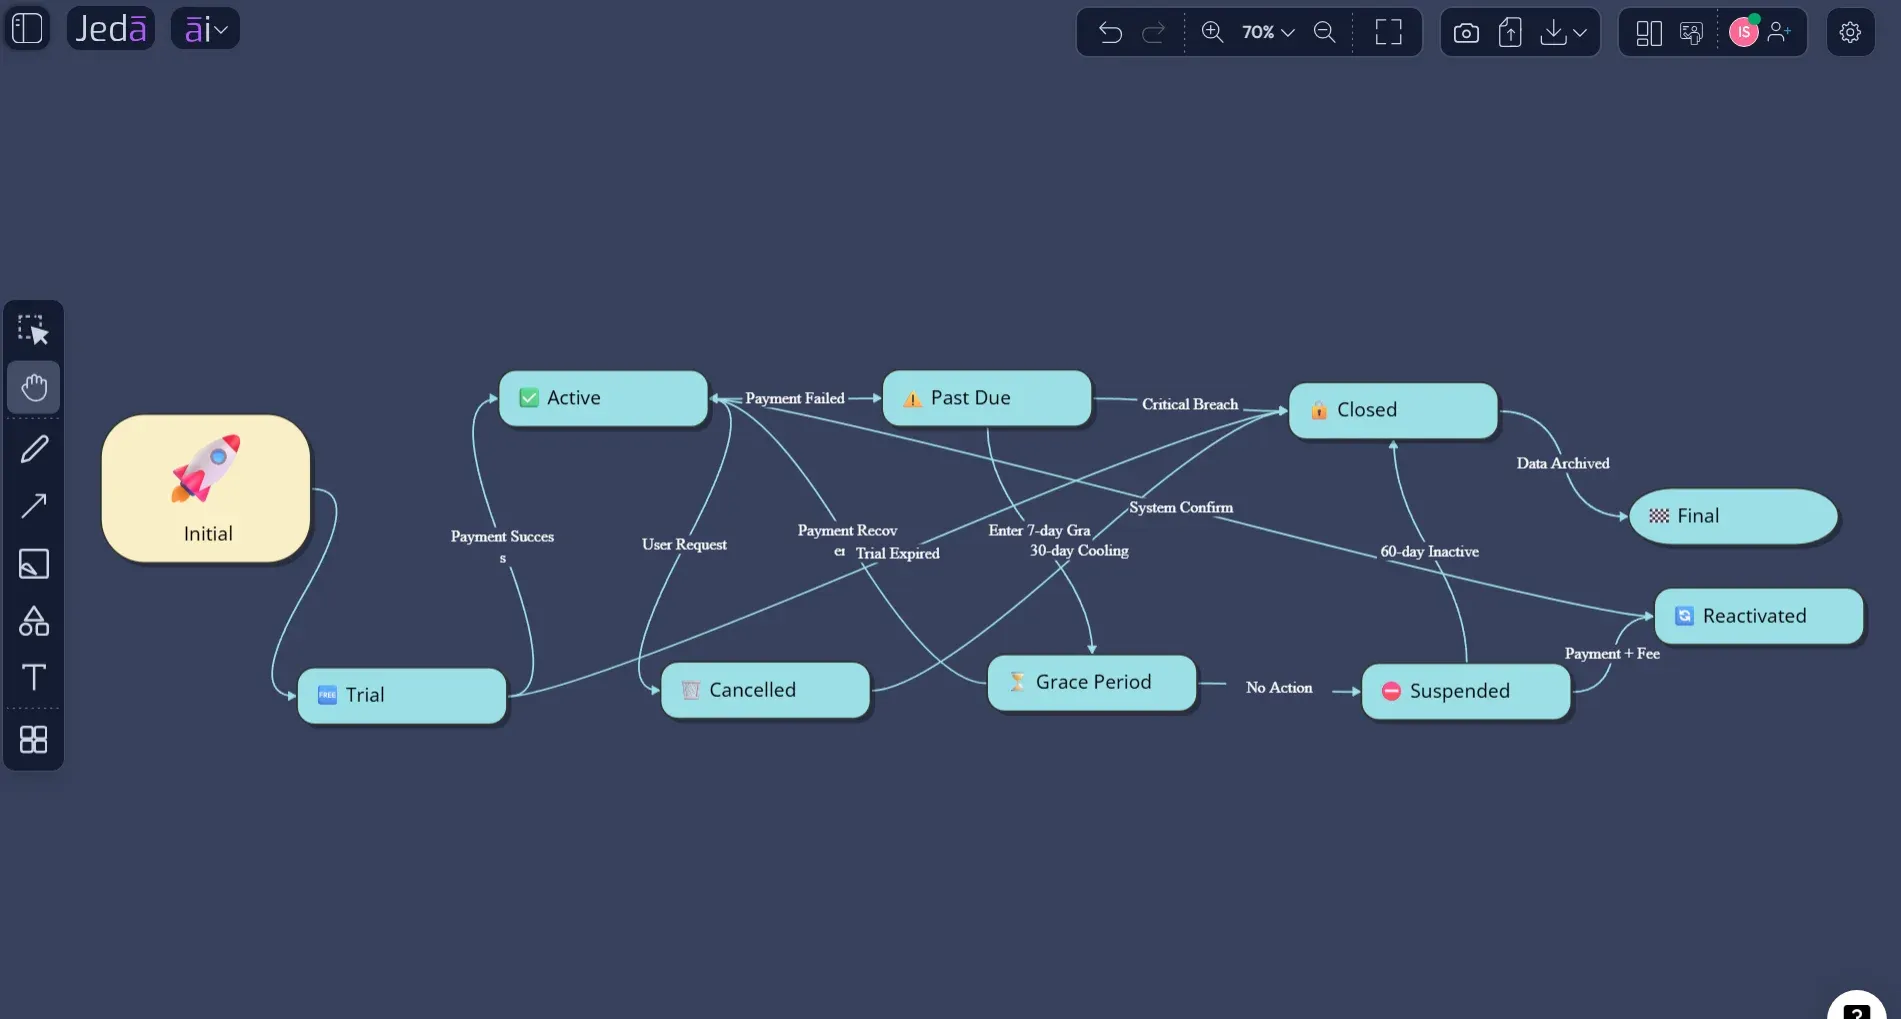Click the 'No Action' connector label
1901x1019 pixels.
coord(1279,687)
